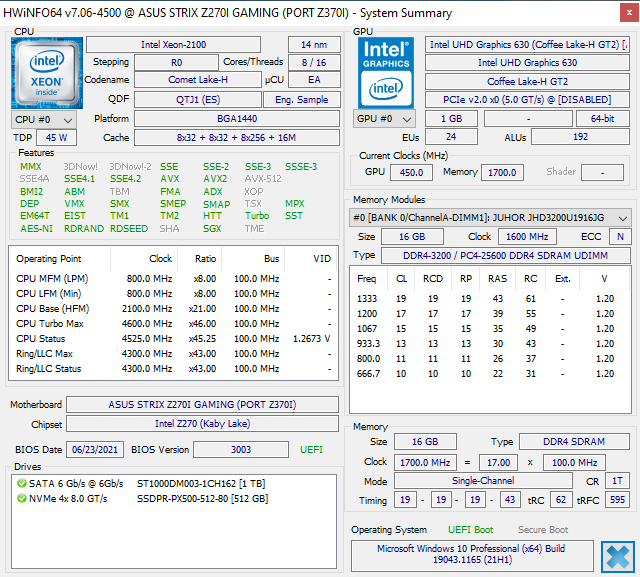Click the CPU Turbo Max row
This screenshot has width=640, height=577.
click(x=173, y=324)
